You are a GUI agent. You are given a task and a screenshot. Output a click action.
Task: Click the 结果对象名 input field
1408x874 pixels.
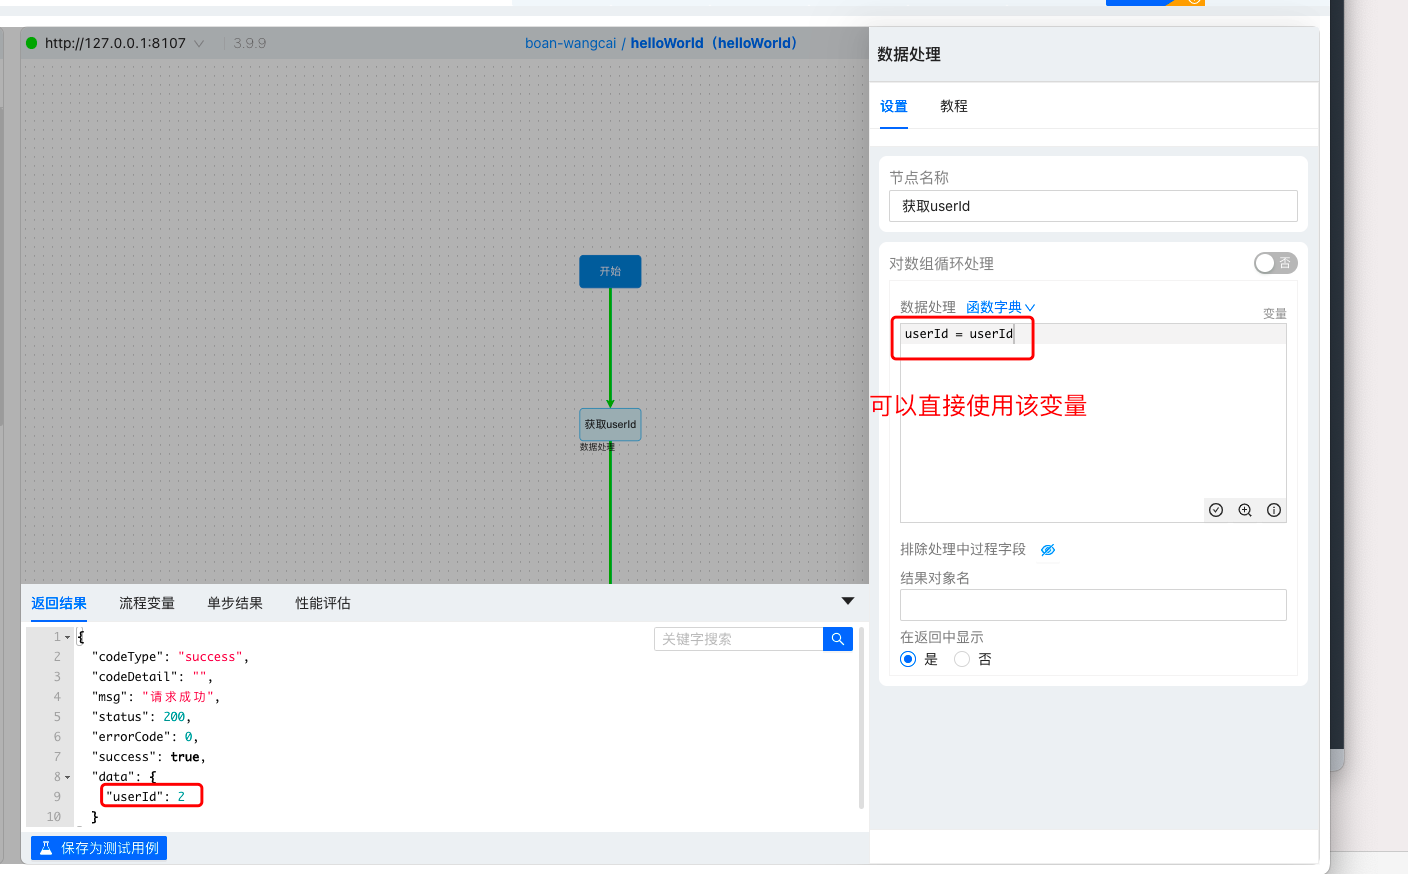[1093, 605]
